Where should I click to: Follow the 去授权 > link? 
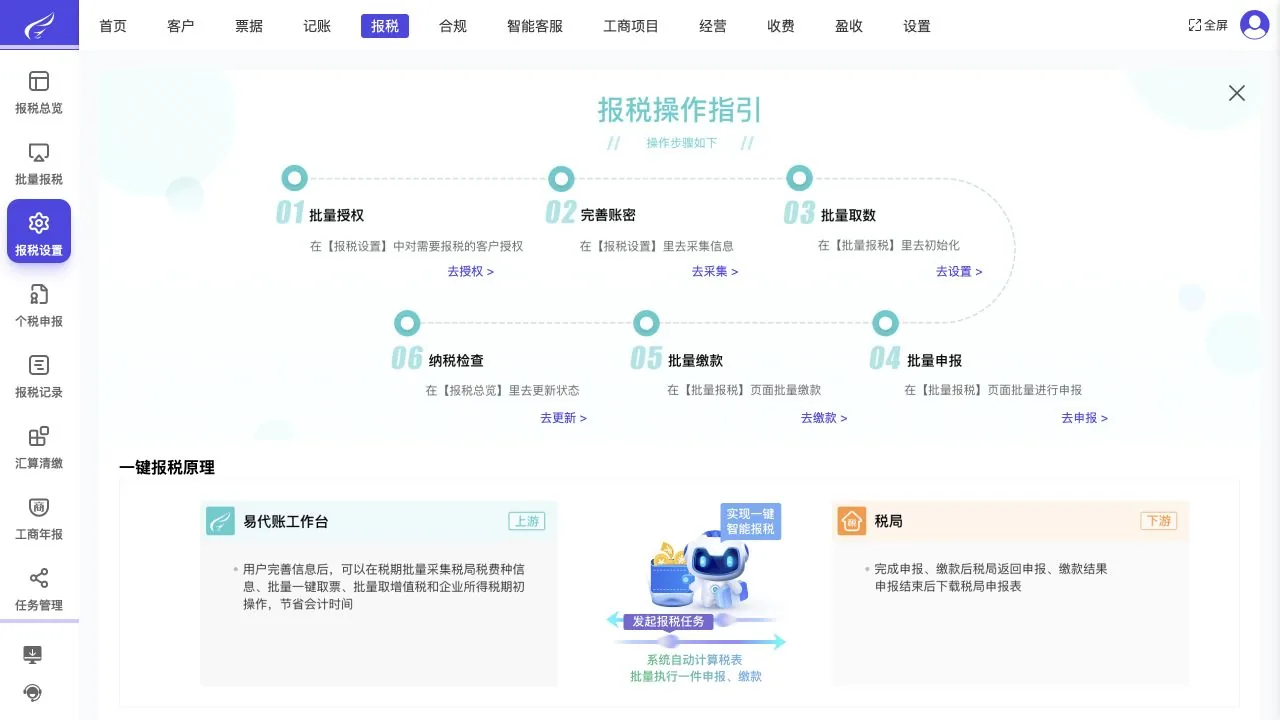[x=470, y=271]
